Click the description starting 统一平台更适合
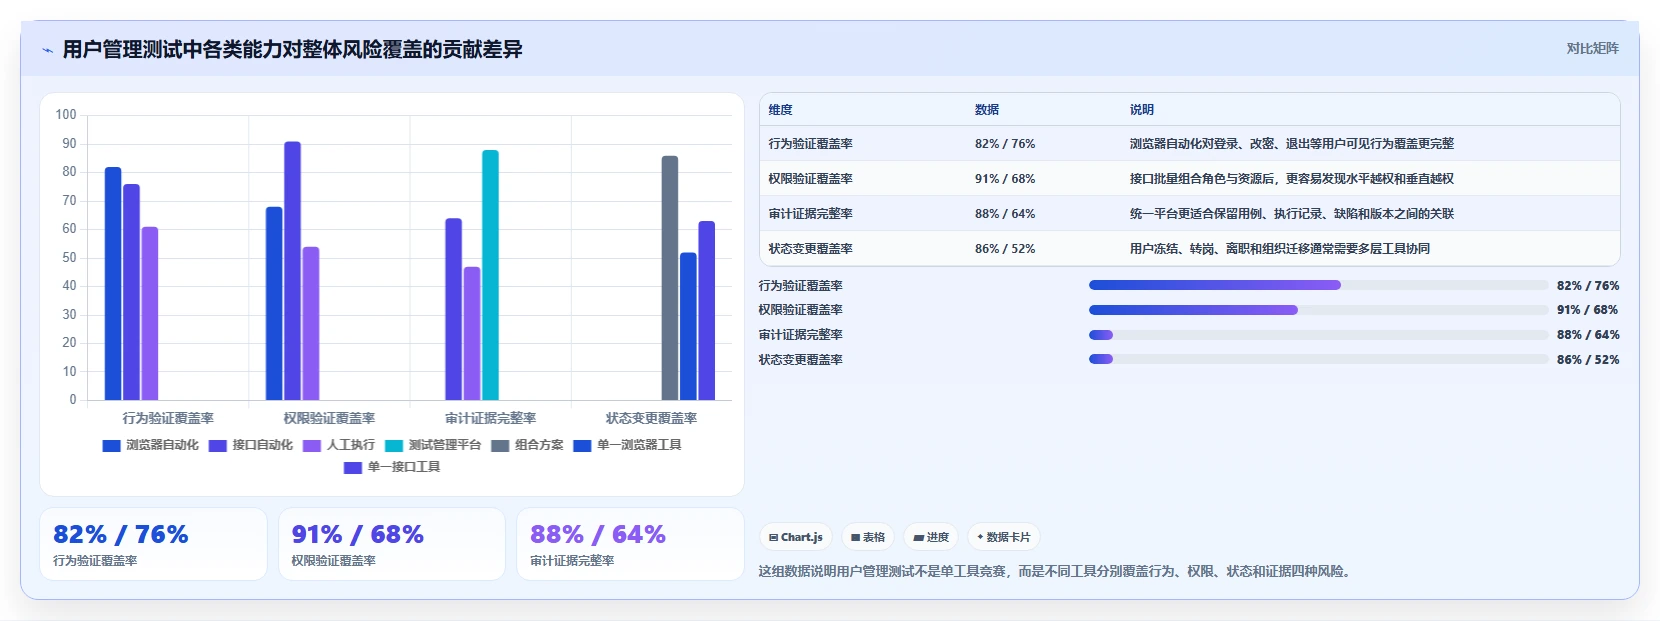Viewport: 1660px width, 621px height. 1292,214
